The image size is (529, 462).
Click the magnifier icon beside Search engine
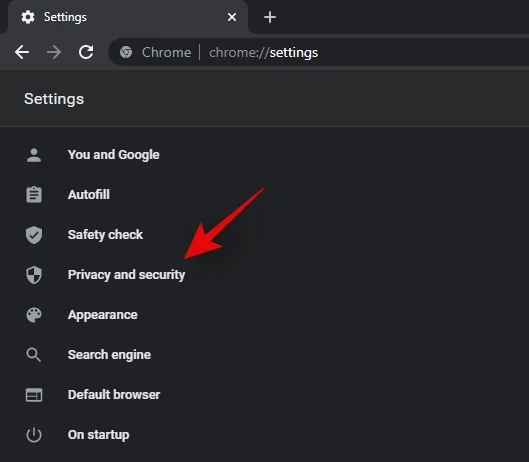tap(34, 355)
